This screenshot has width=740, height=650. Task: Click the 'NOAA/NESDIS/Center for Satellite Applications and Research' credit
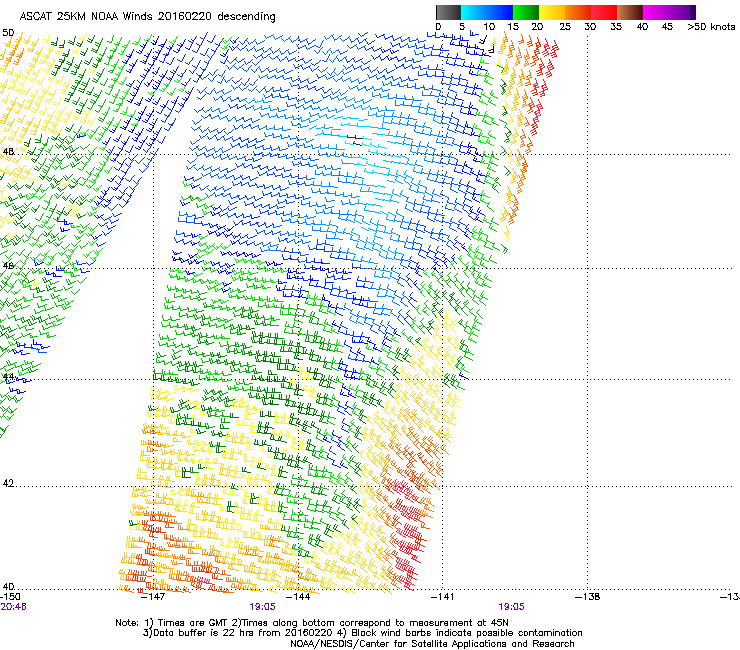coord(432,644)
